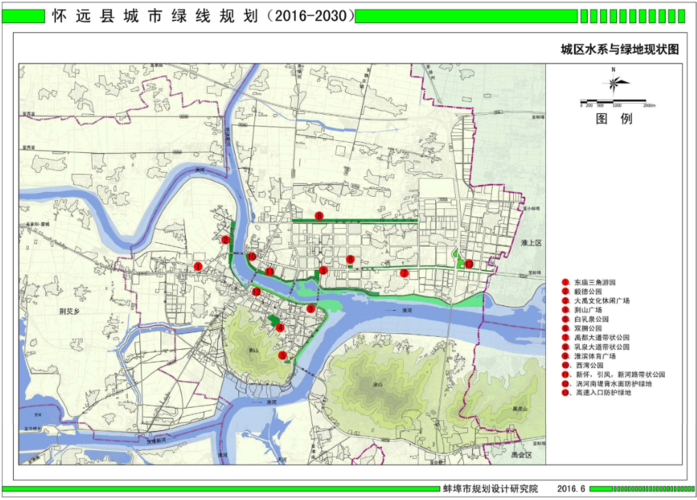Click the map title 城区水系与绿地现状图

coord(620,49)
